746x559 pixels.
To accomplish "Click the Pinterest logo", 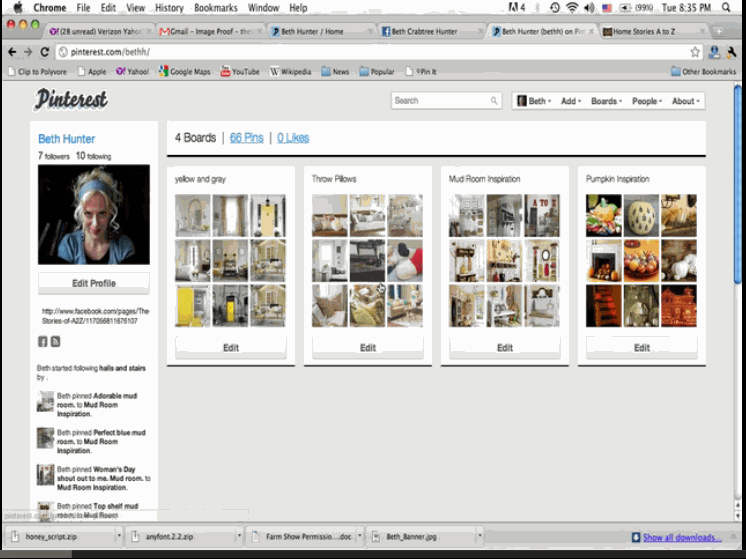I will 71,100.
